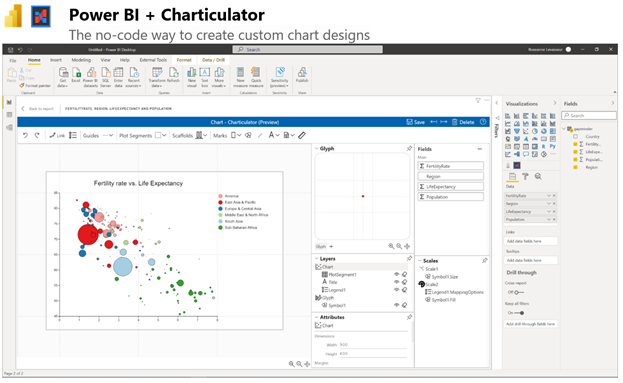This screenshot has height=383, width=623.
Task: Click the Width input field in Attributes
Action: pos(373,345)
